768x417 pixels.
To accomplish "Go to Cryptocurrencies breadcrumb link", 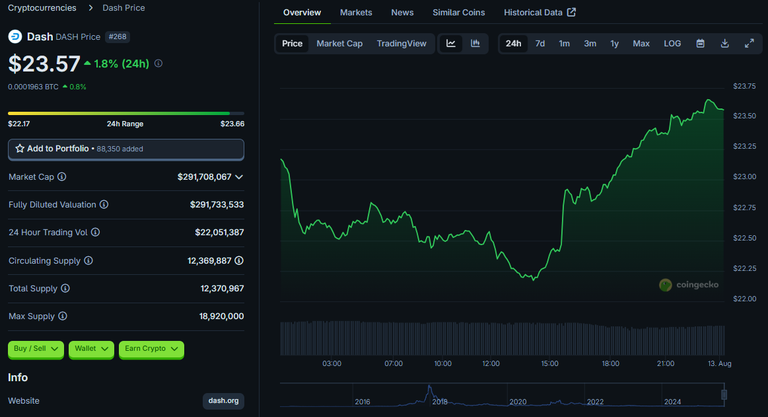I will coord(42,8).
